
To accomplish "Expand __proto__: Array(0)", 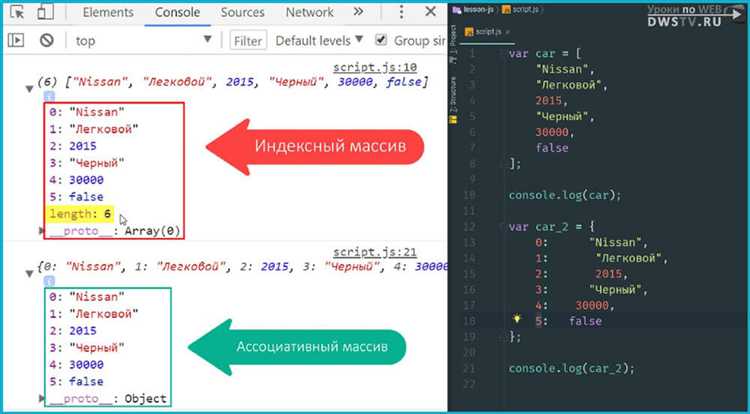I will pyautogui.click(x=42, y=231).
